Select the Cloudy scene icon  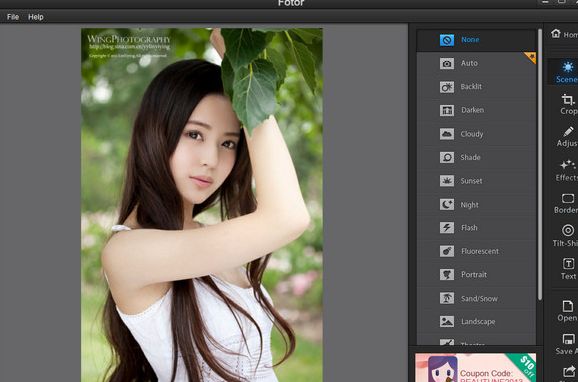[447, 134]
